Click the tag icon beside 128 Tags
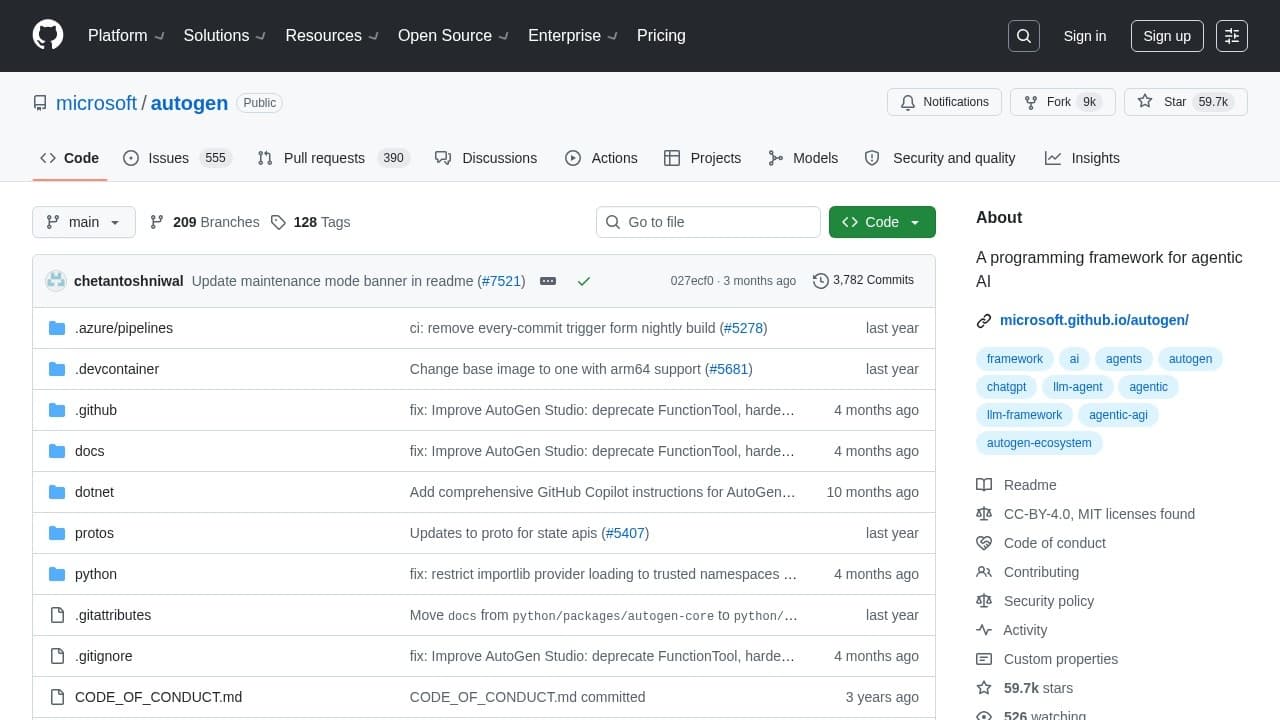Viewport: 1280px width, 720px height. coord(278,222)
